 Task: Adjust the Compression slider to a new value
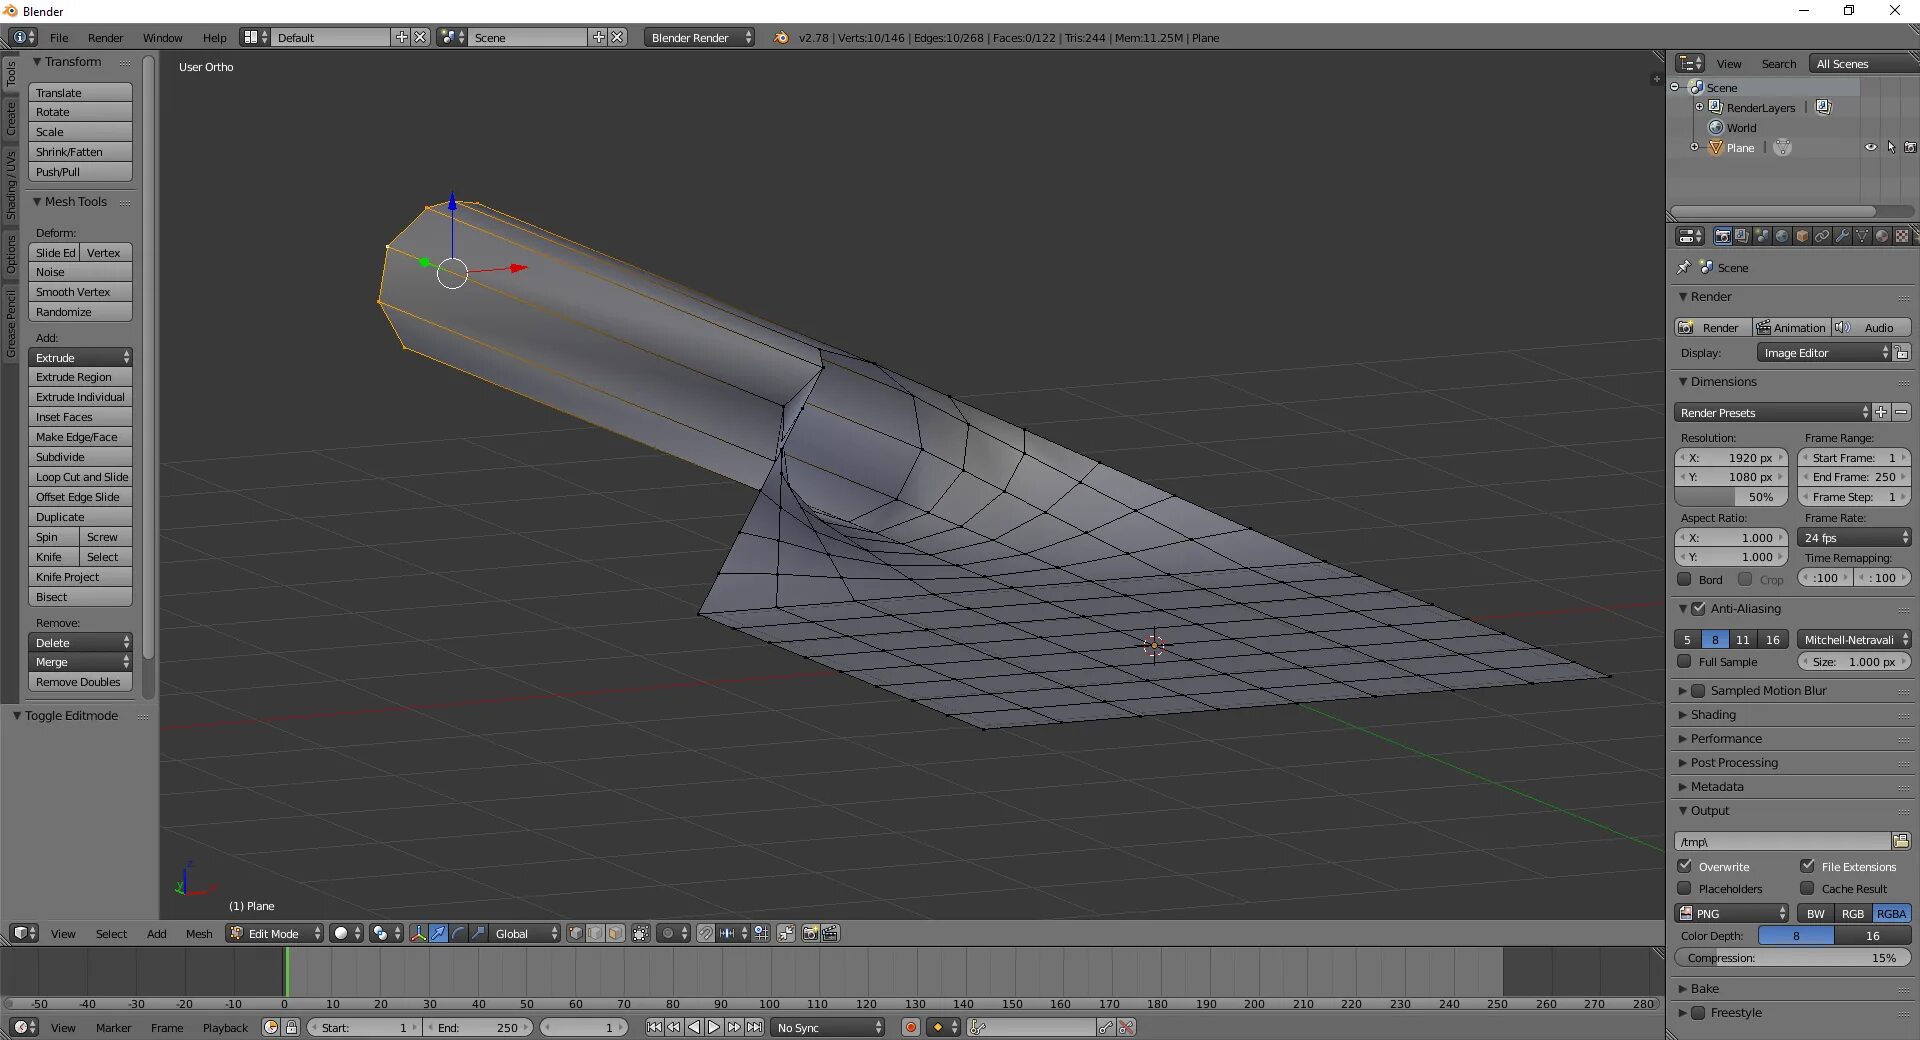(x=1792, y=958)
